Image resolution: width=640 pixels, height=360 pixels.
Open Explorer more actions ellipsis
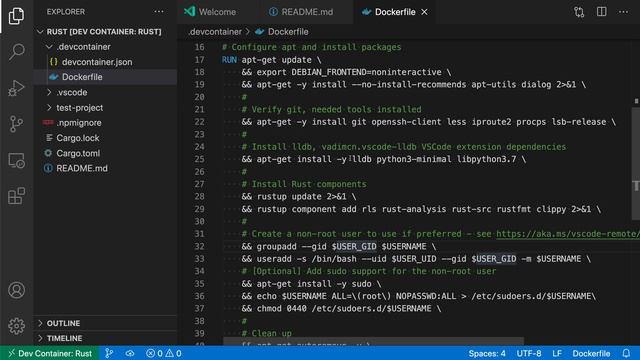pyautogui.click(x=159, y=12)
